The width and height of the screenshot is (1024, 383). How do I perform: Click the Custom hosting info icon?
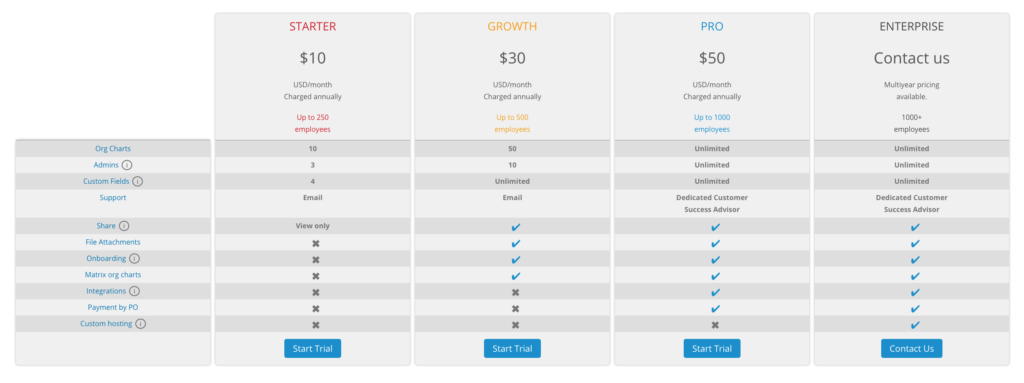(140, 324)
